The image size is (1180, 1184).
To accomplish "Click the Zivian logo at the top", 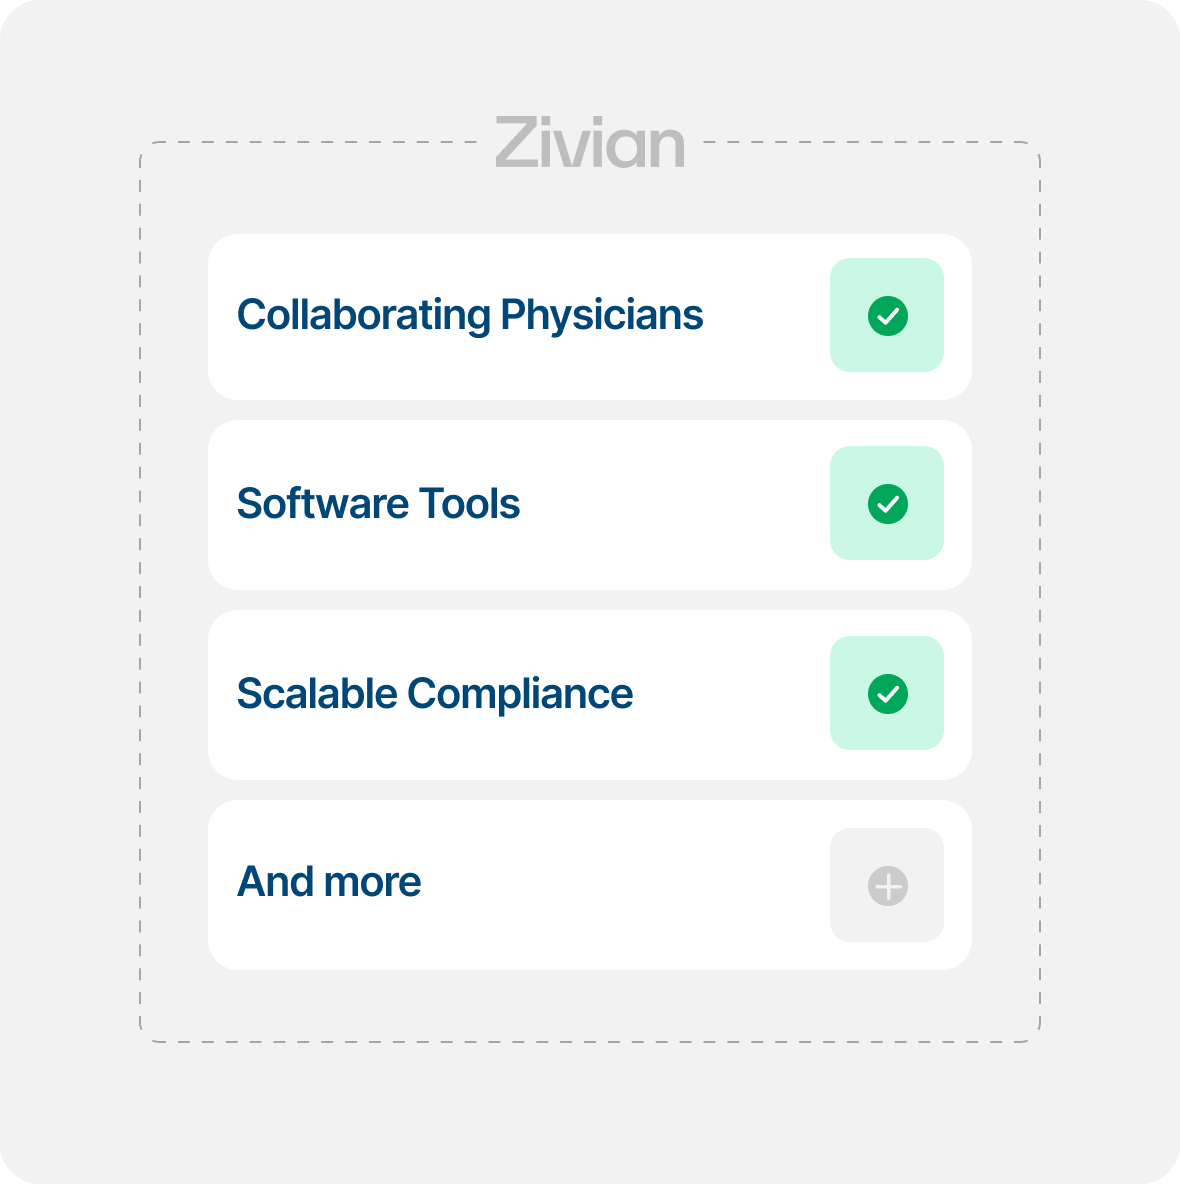I will tap(590, 143).
